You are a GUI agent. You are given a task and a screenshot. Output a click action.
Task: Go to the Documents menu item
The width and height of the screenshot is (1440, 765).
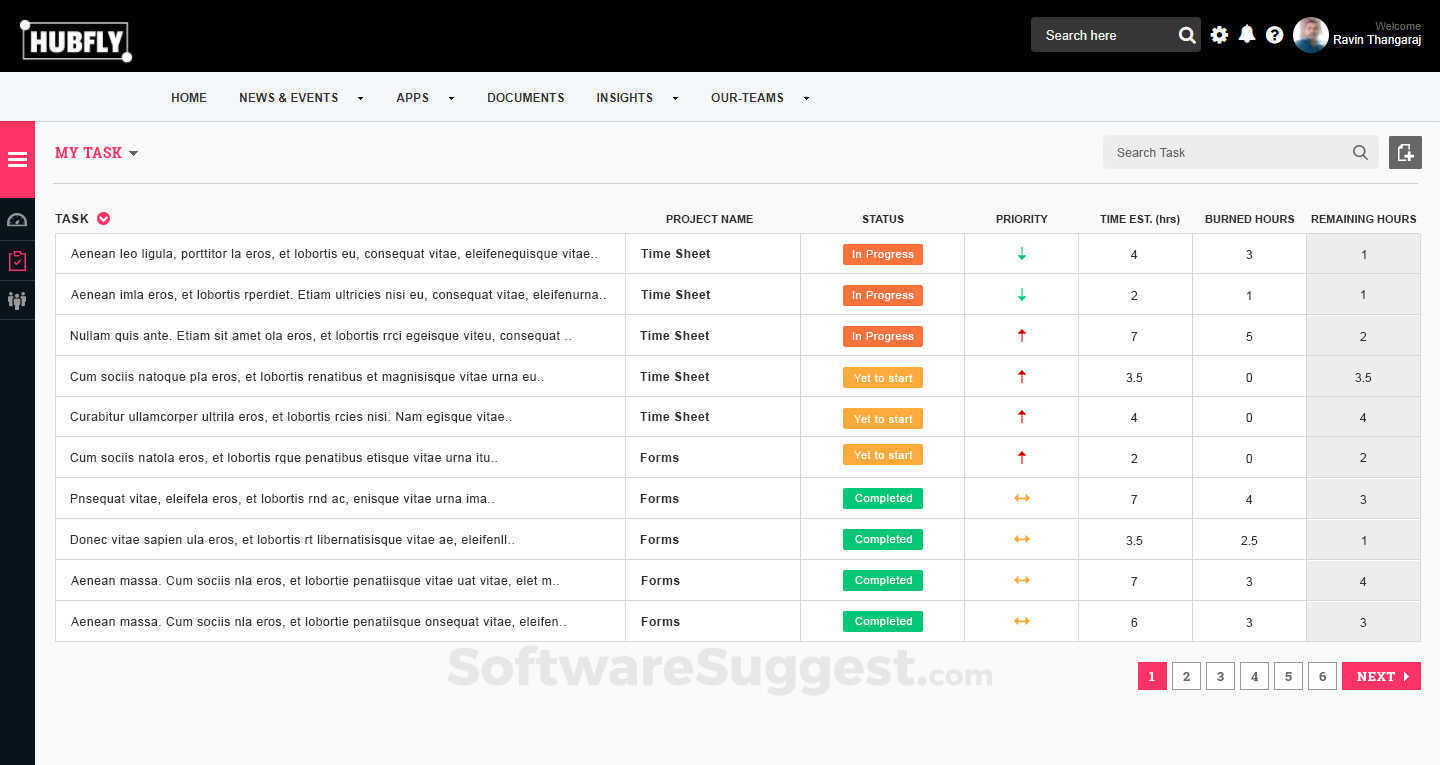click(x=525, y=98)
